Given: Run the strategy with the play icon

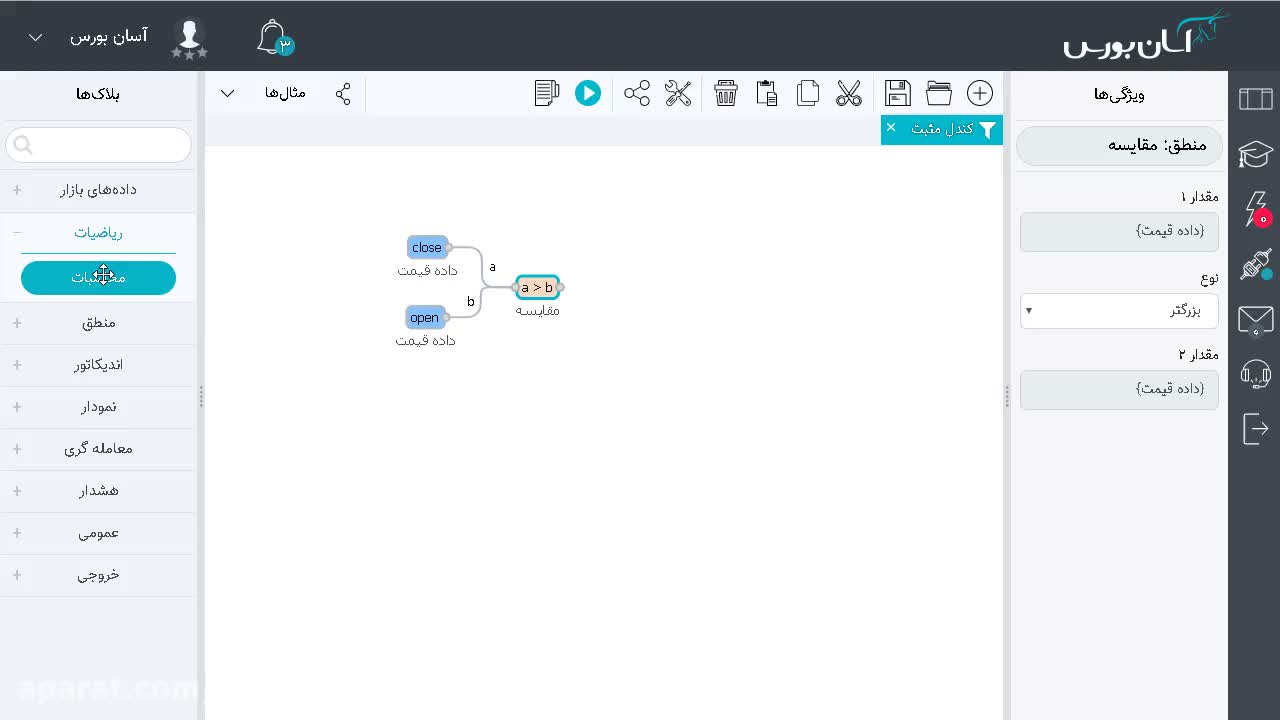Looking at the screenshot, I should click(x=588, y=93).
